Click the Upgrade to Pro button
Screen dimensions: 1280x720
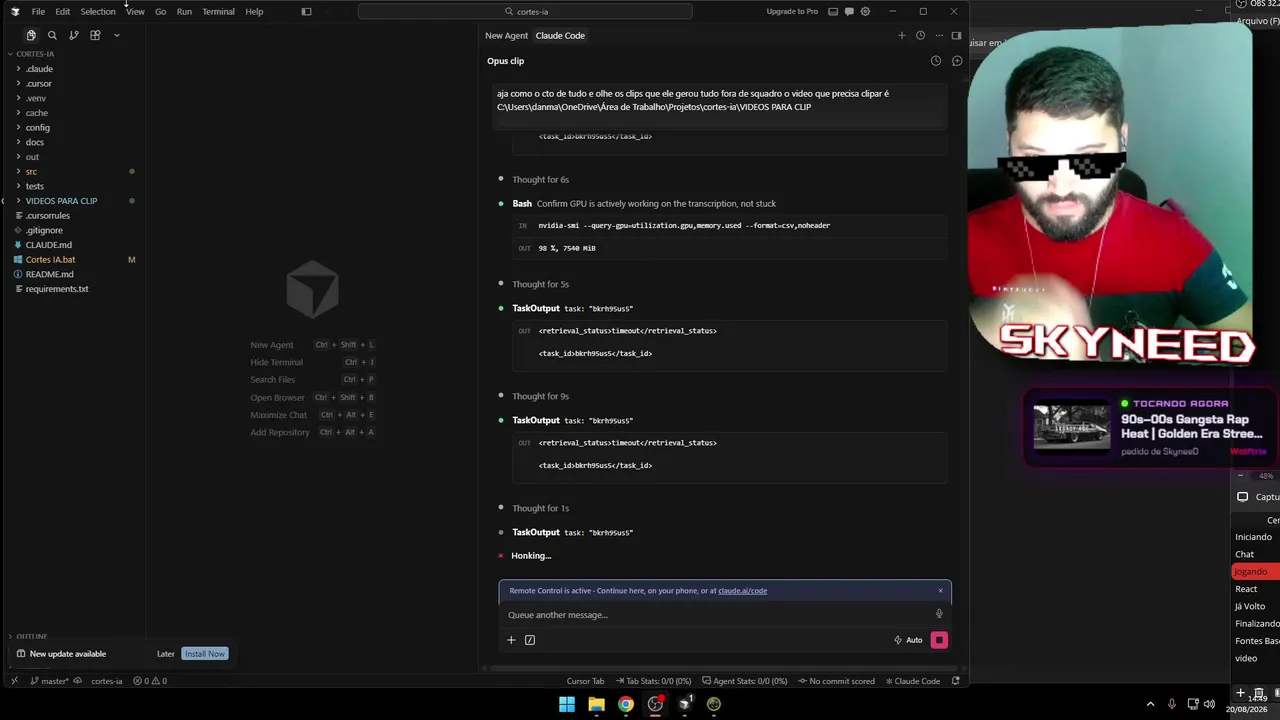click(792, 12)
